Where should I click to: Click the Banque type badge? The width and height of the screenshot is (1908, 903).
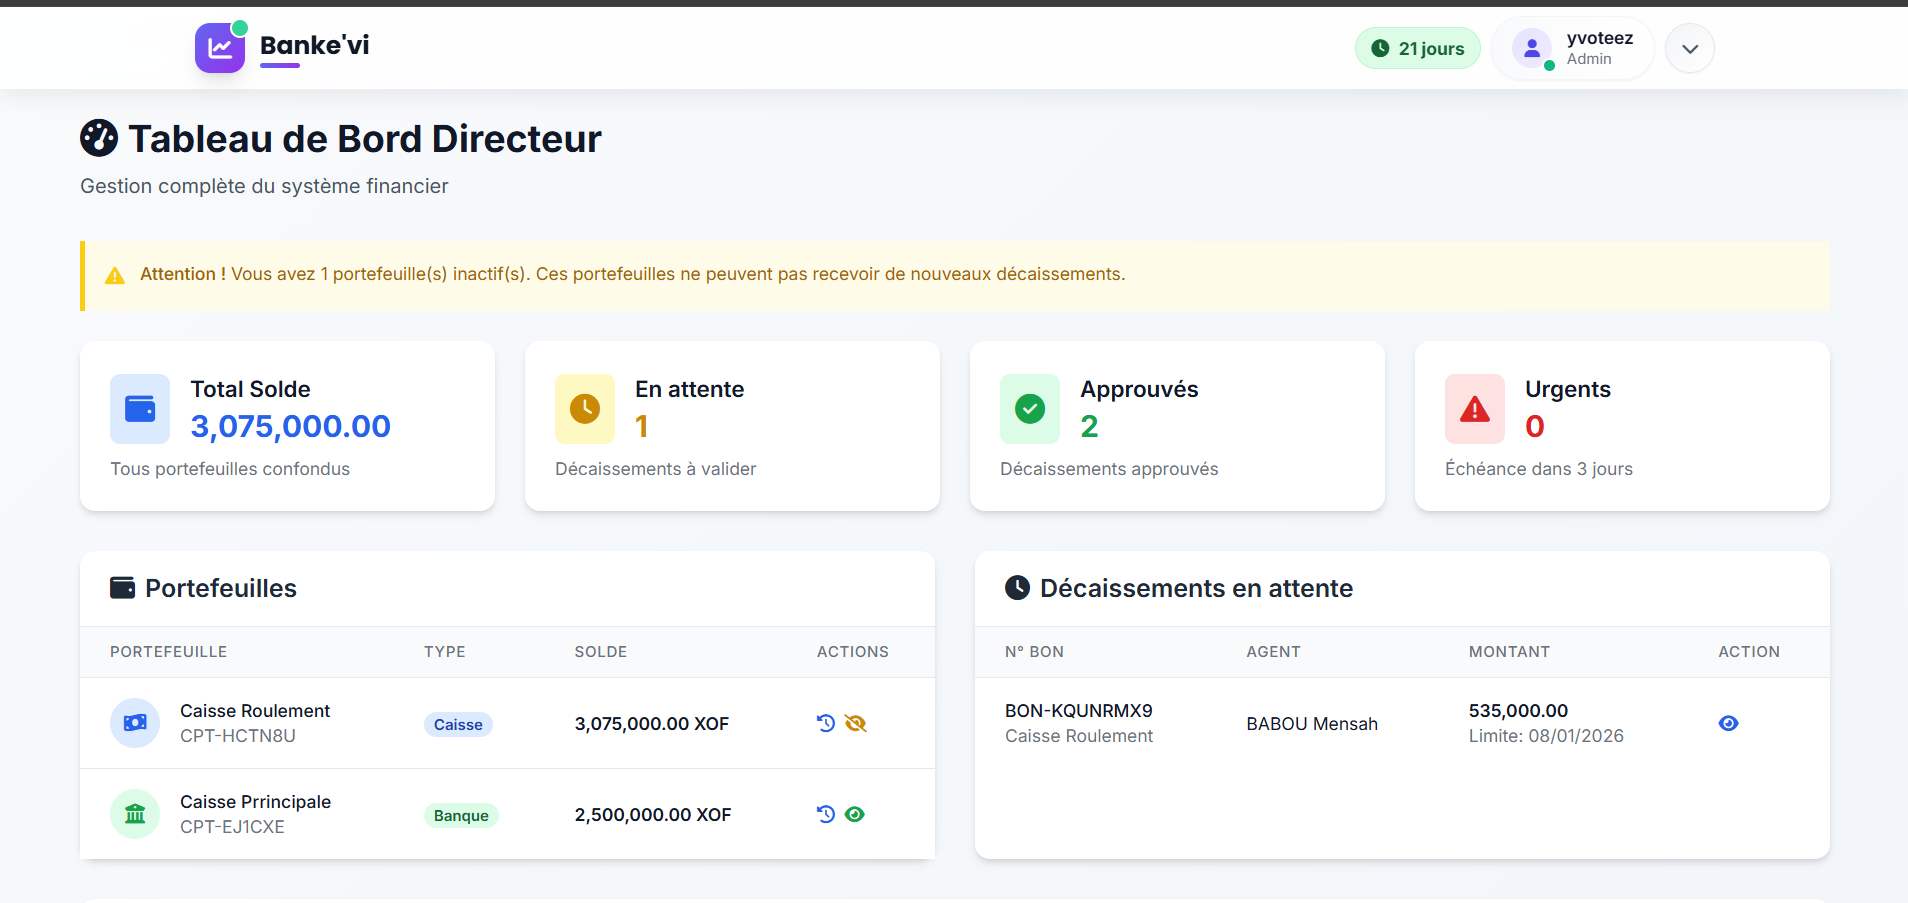(x=461, y=815)
